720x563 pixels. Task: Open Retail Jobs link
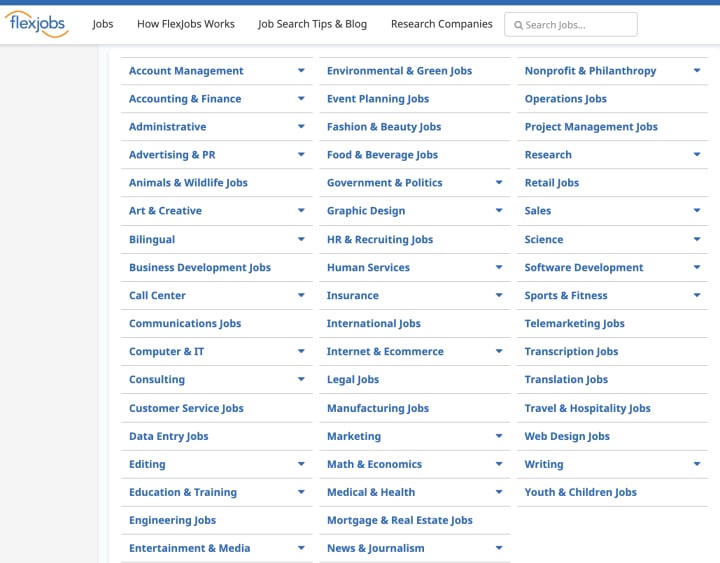pyautogui.click(x=551, y=183)
